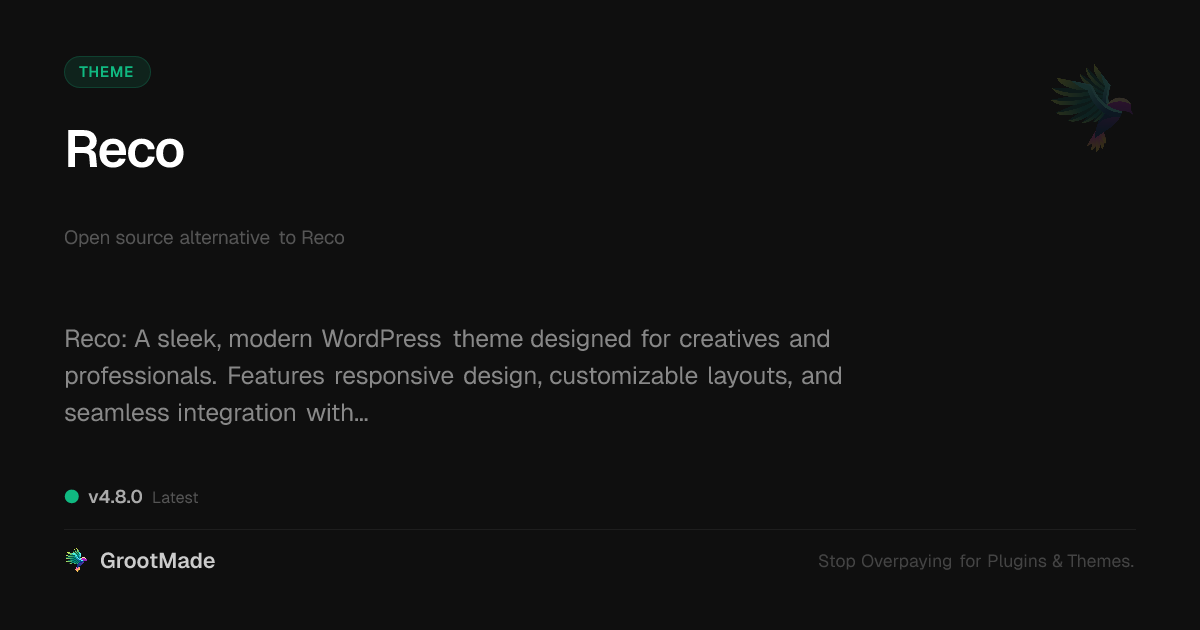Click the 'Open source alternative' subtitle text
This screenshot has width=1200, height=630.
point(167,238)
